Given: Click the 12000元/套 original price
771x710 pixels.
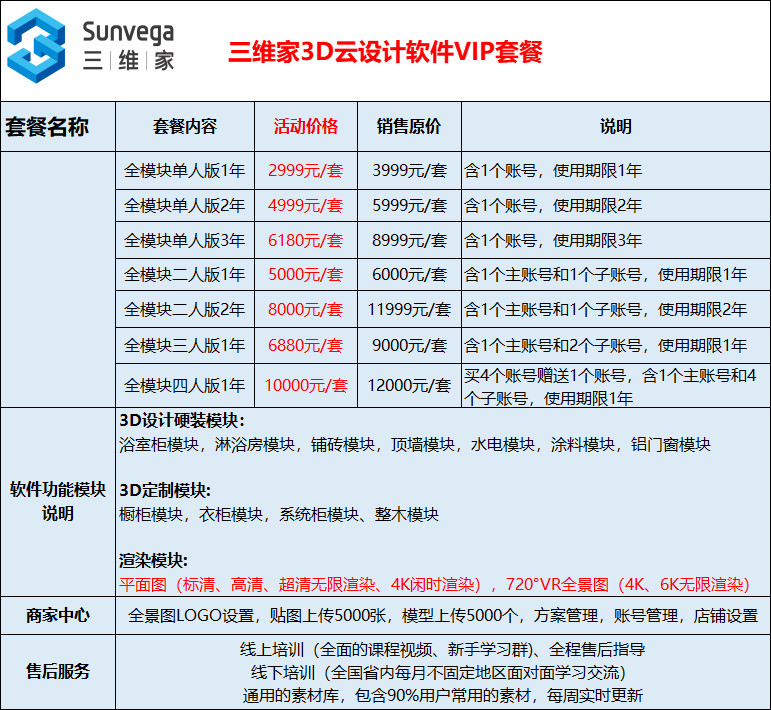Looking at the screenshot, I should 409,385.
